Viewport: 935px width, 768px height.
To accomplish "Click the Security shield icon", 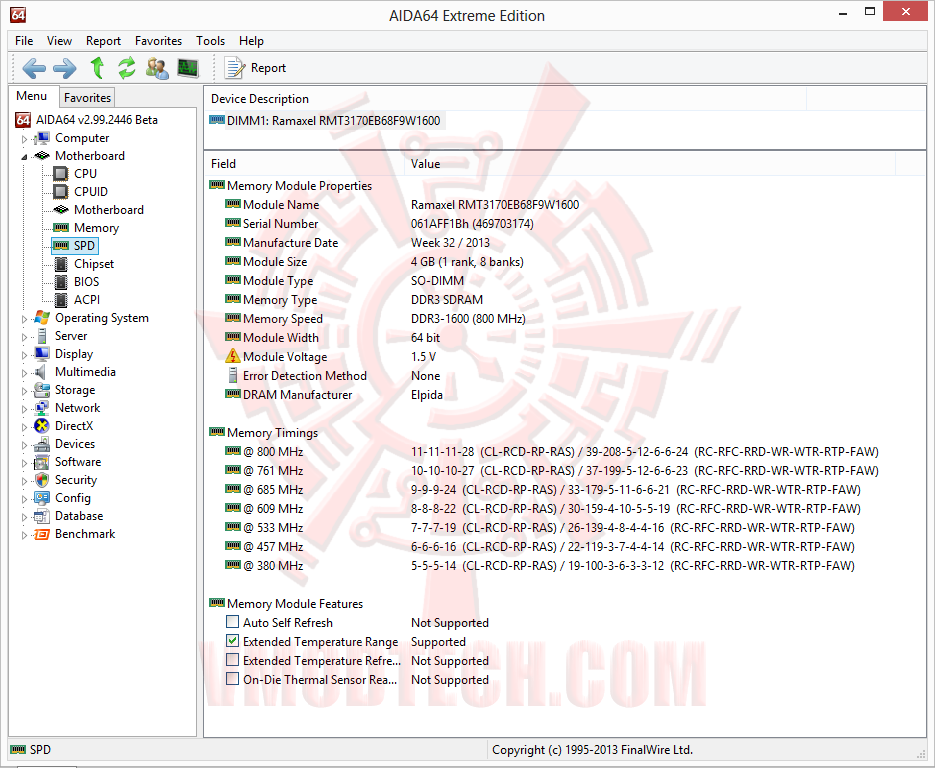I will pyautogui.click(x=42, y=480).
